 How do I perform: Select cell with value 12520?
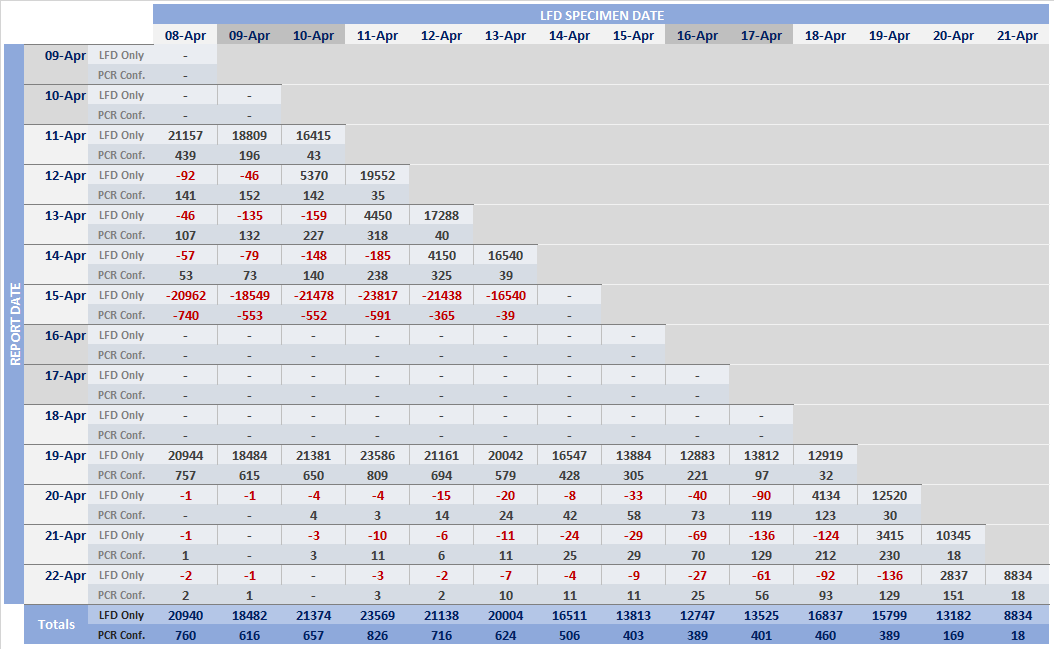[x=889, y=496]
